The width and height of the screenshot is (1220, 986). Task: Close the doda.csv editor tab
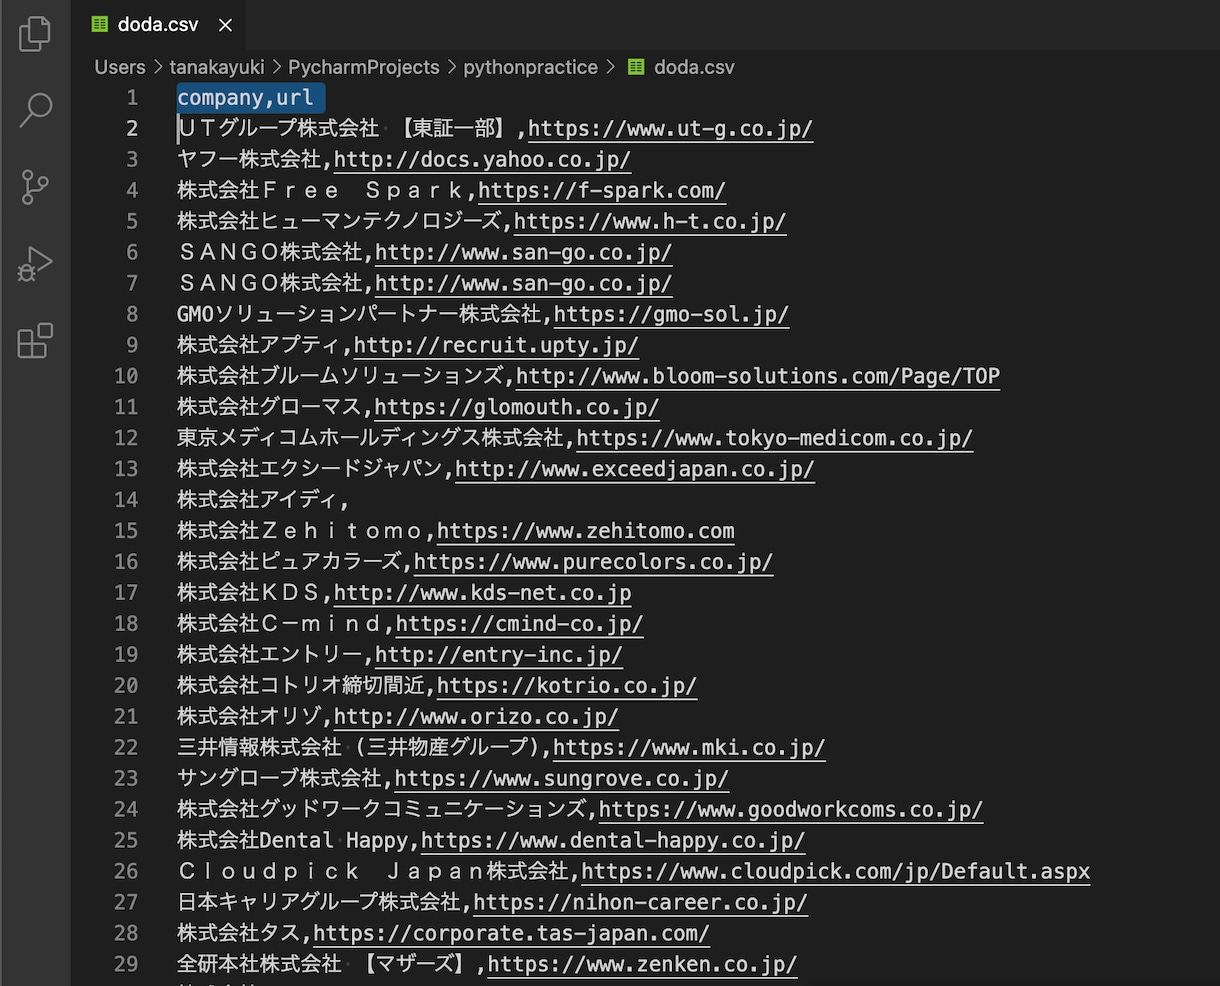(226, 25)
